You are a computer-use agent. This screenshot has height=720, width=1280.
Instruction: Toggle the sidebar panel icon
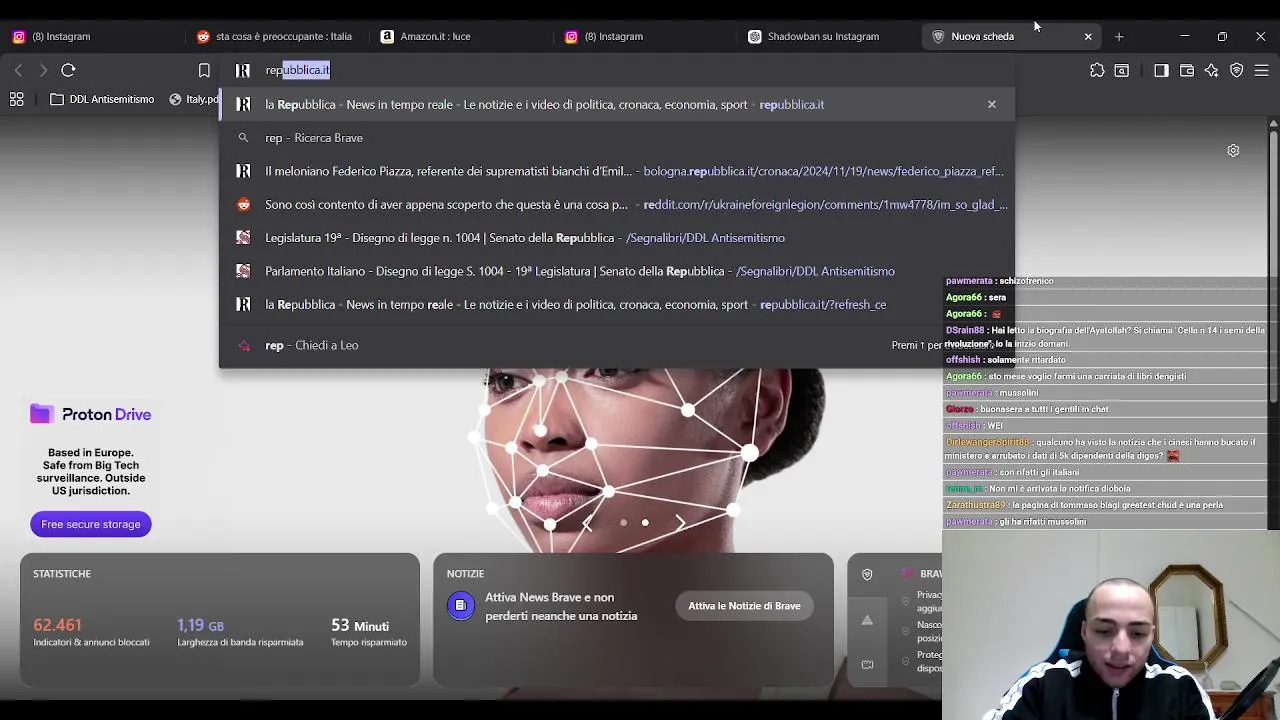click(1161, 70)
